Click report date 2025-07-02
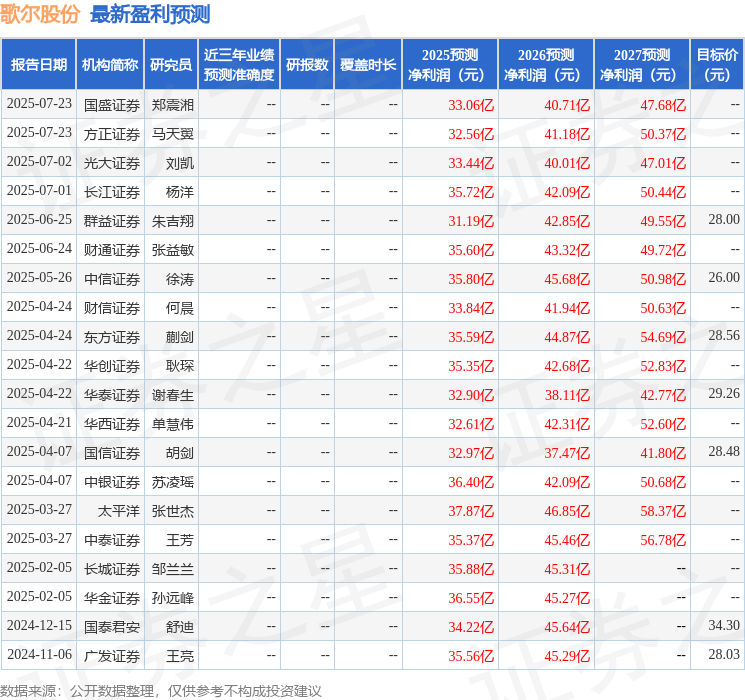Image resolution: width=745 pixels, height=700 pixels. pyautogui.click(x=39, y=161)
